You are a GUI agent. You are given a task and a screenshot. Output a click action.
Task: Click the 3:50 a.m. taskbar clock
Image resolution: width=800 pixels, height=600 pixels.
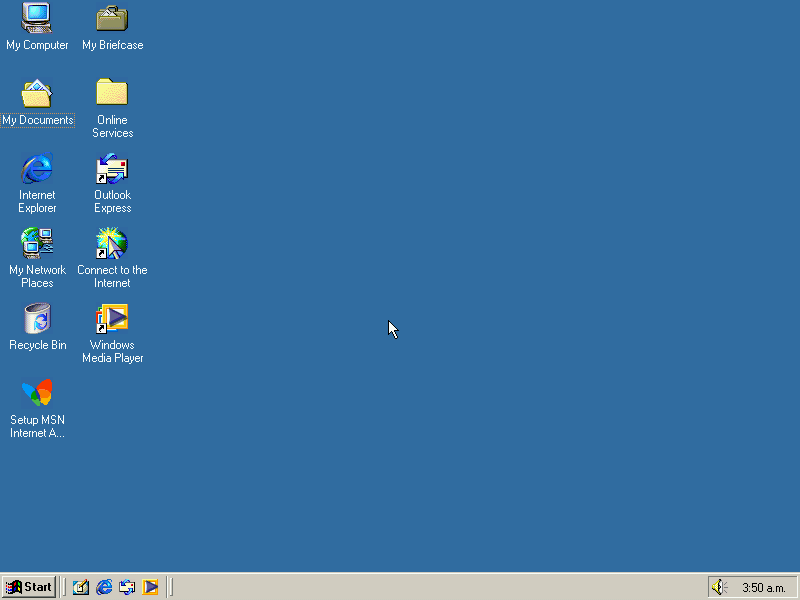pyautogui.click(x=763, y=588)
